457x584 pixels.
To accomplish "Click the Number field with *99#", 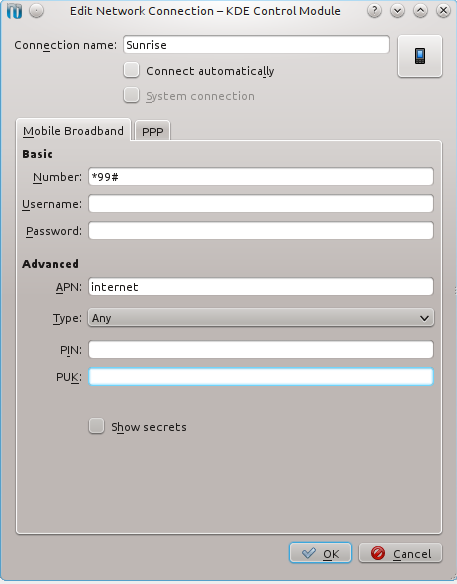I will [261, 177].
